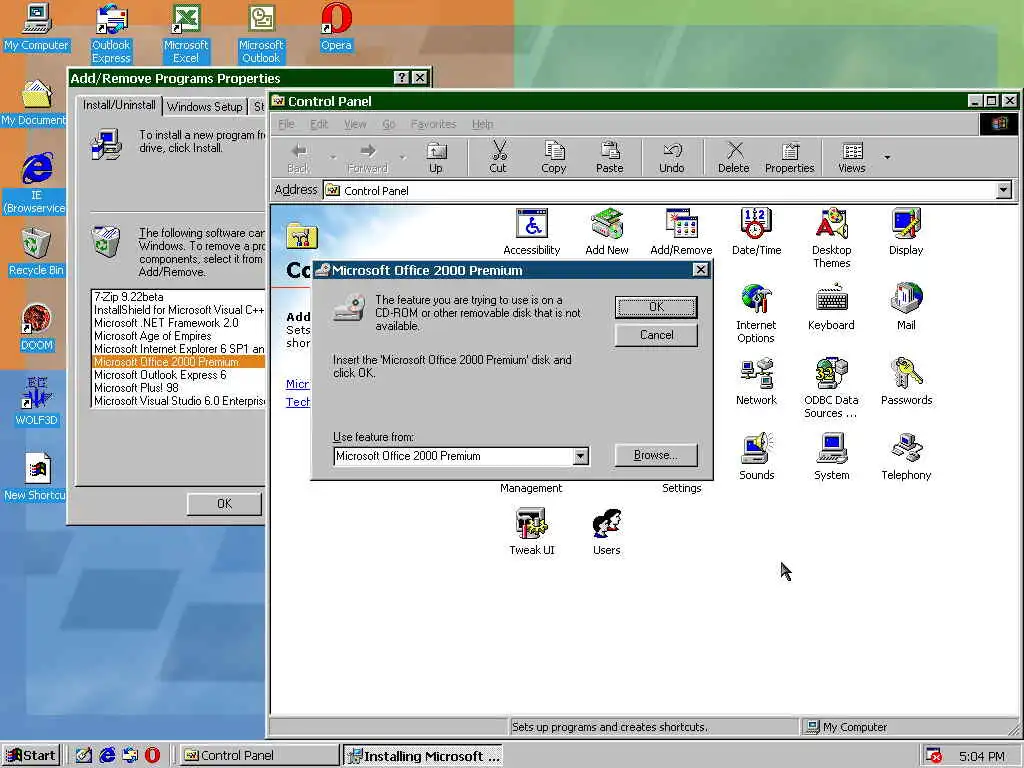This screenshot has height=768, width=1024.
Task: Click the Delete toolbar button
Action: [x=733, y=158]
